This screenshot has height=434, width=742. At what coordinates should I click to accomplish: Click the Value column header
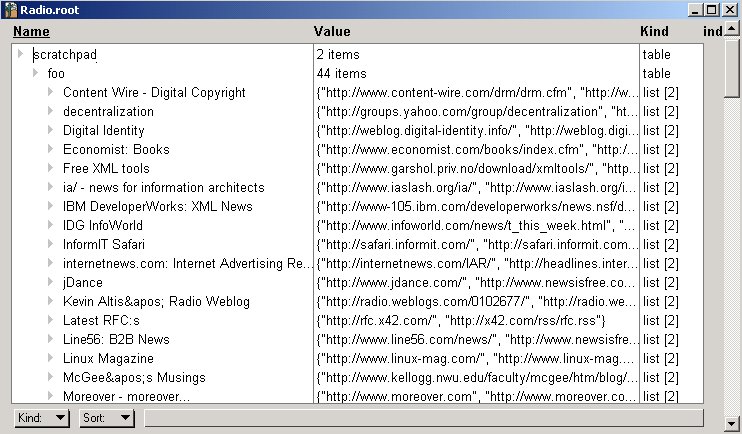tap(332, 31)
